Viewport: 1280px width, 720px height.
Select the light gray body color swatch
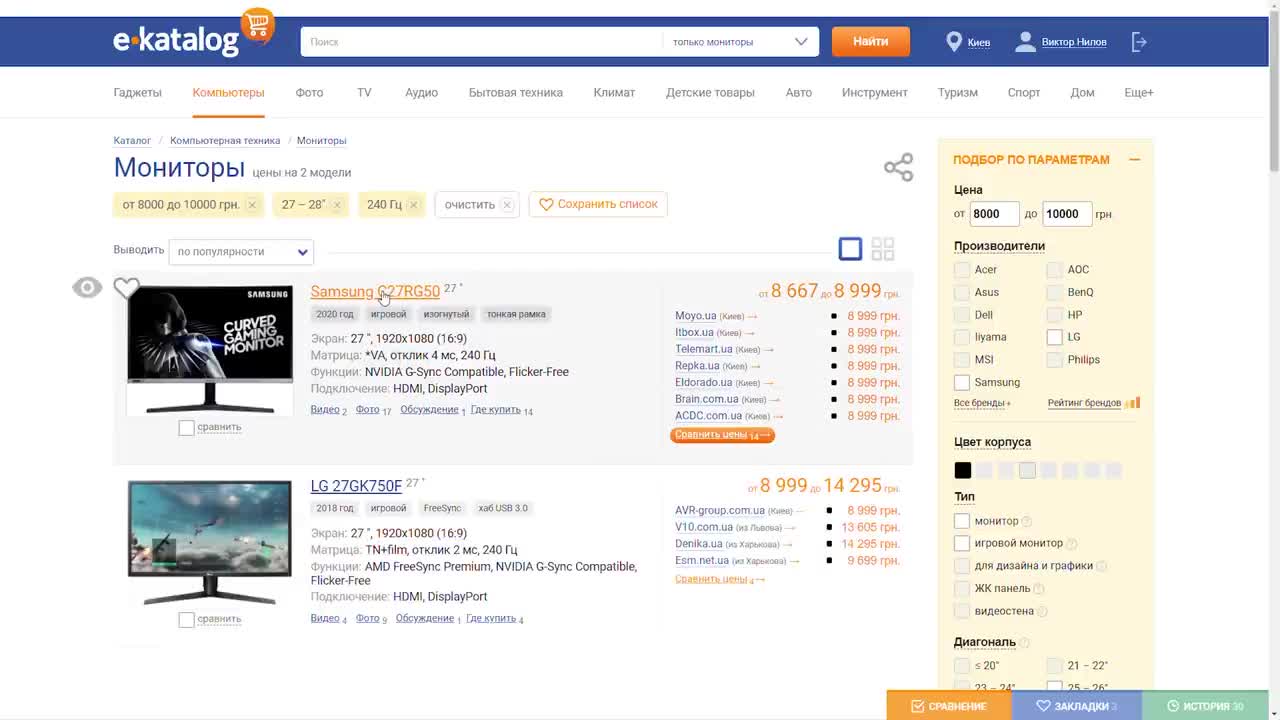coord(1027,470)
